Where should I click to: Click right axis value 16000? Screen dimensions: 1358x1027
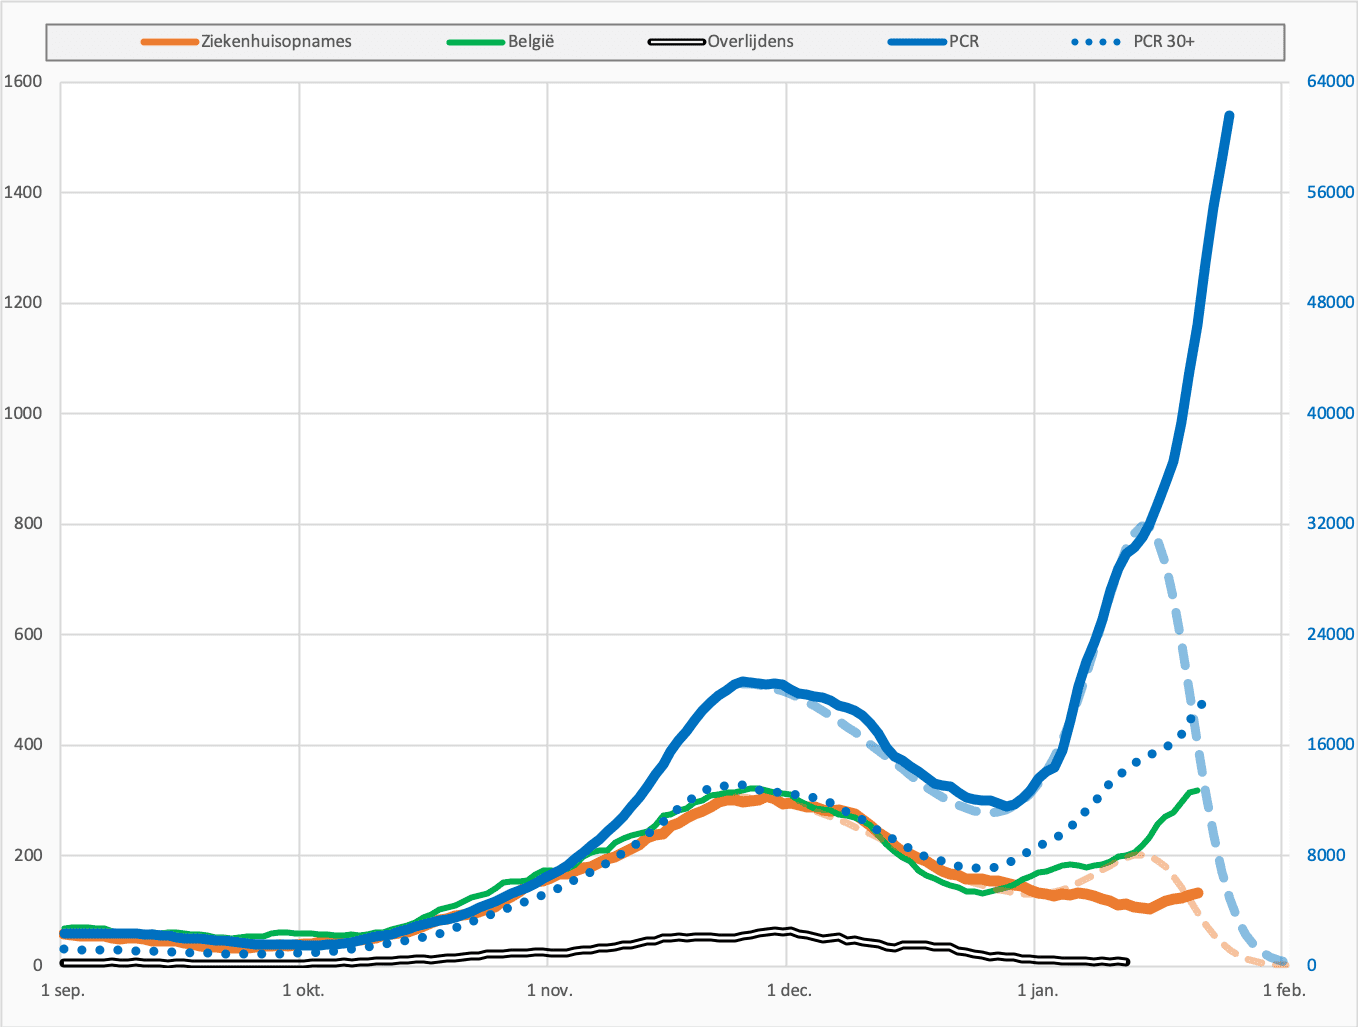1331,744
